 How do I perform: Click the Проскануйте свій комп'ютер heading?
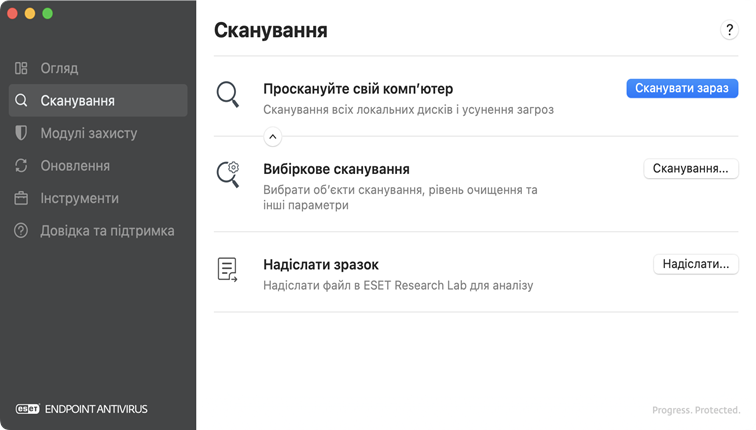tap(358, 89)
